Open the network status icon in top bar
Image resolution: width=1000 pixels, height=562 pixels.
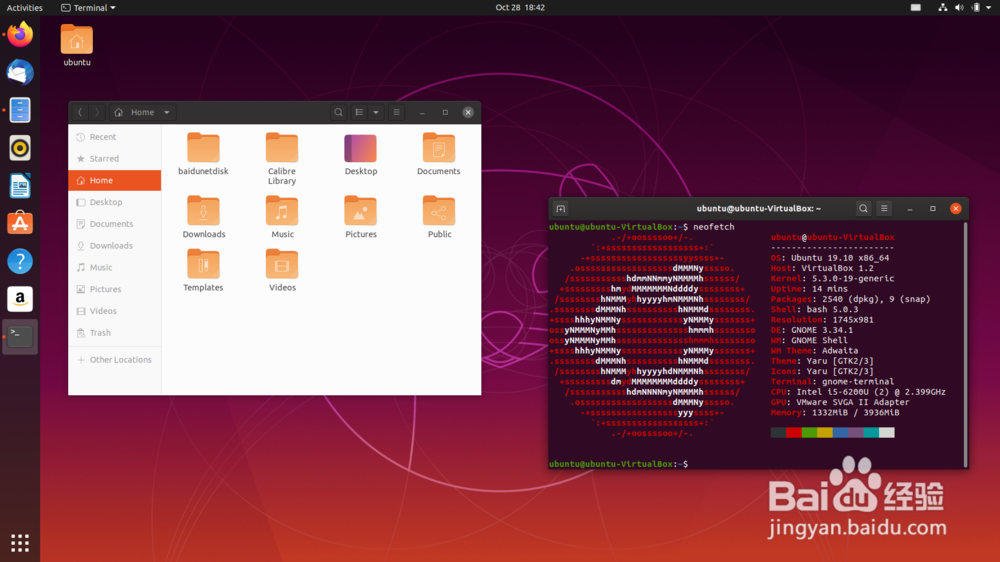tap(942, 8)
